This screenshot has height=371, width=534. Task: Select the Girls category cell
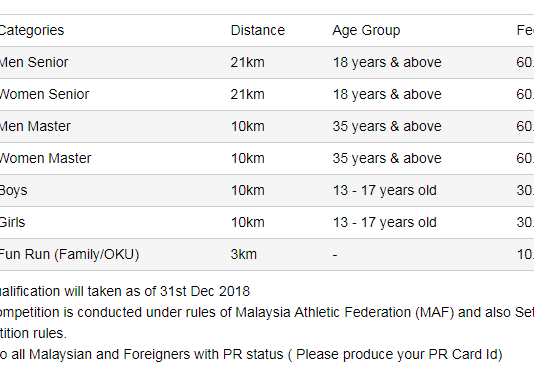pyautogui.click(x=12, y=222)
